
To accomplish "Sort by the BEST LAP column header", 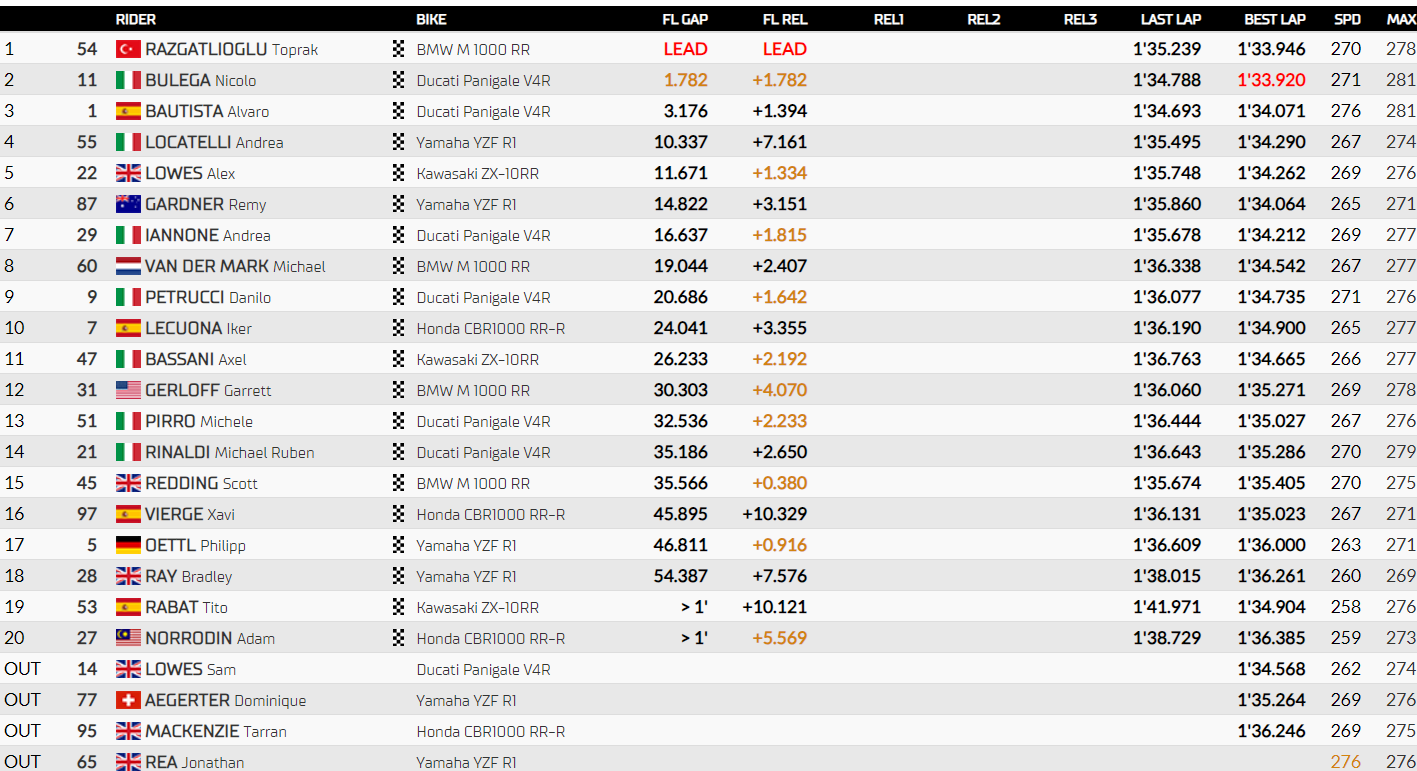I will (1274, 19).
